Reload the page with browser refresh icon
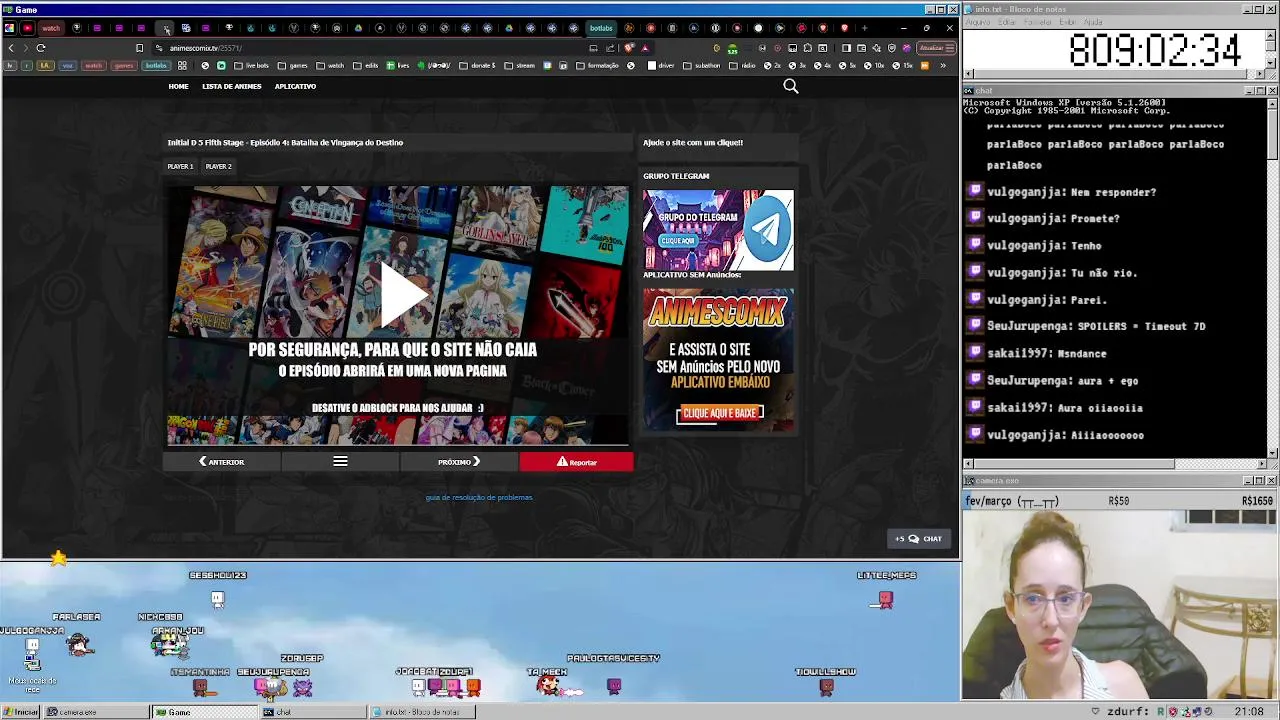The image size is (1280, 720). [x=41, y=48]
